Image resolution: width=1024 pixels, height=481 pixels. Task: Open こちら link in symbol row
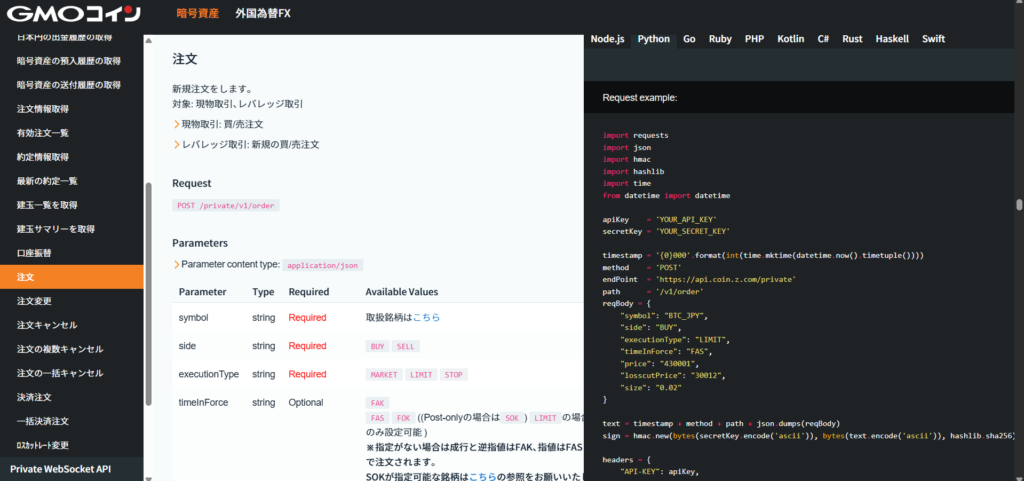[x=426, y=317]
